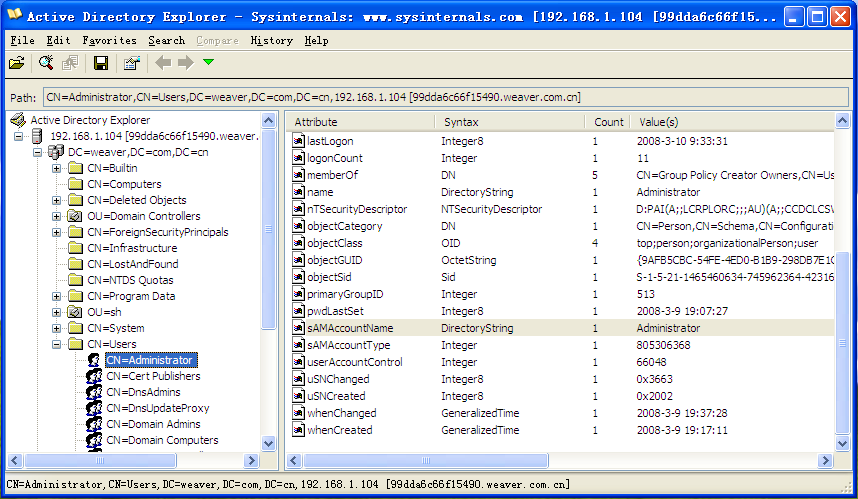Open the Search menu

coord(166,40)
